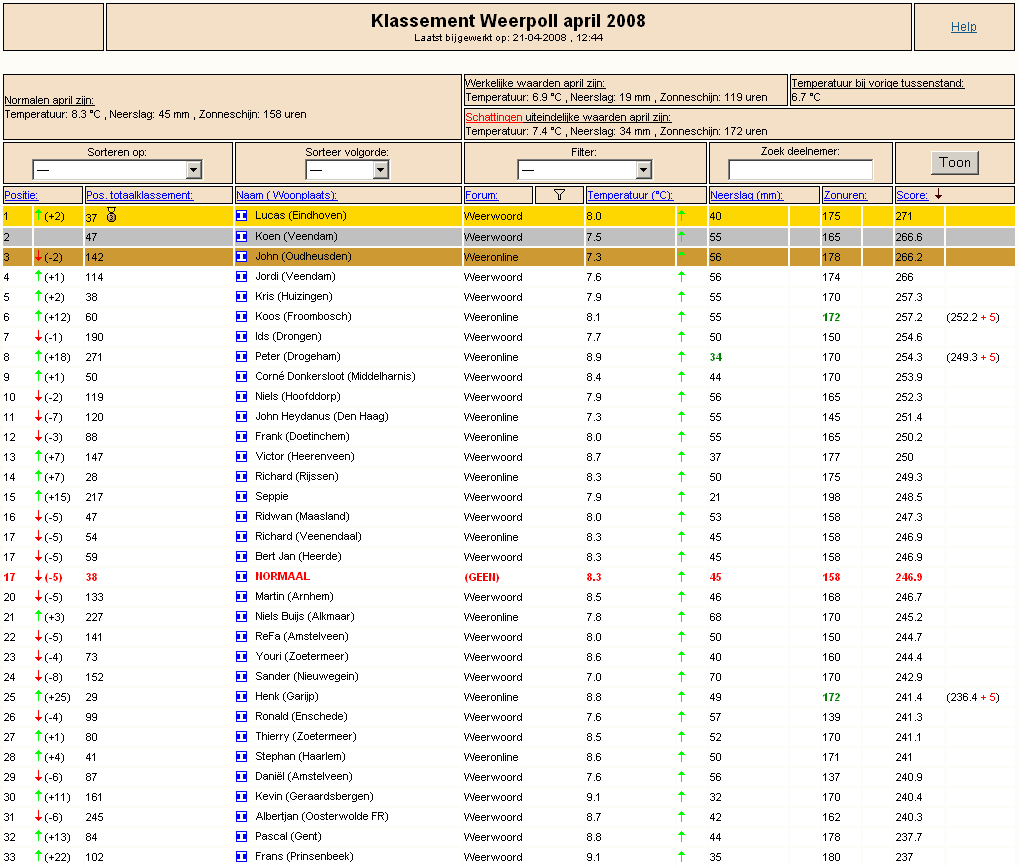Viewport: 1018px width, 866px height.
Task: Click the red sort arrow next to Score
Action: [x=938, y=194]
